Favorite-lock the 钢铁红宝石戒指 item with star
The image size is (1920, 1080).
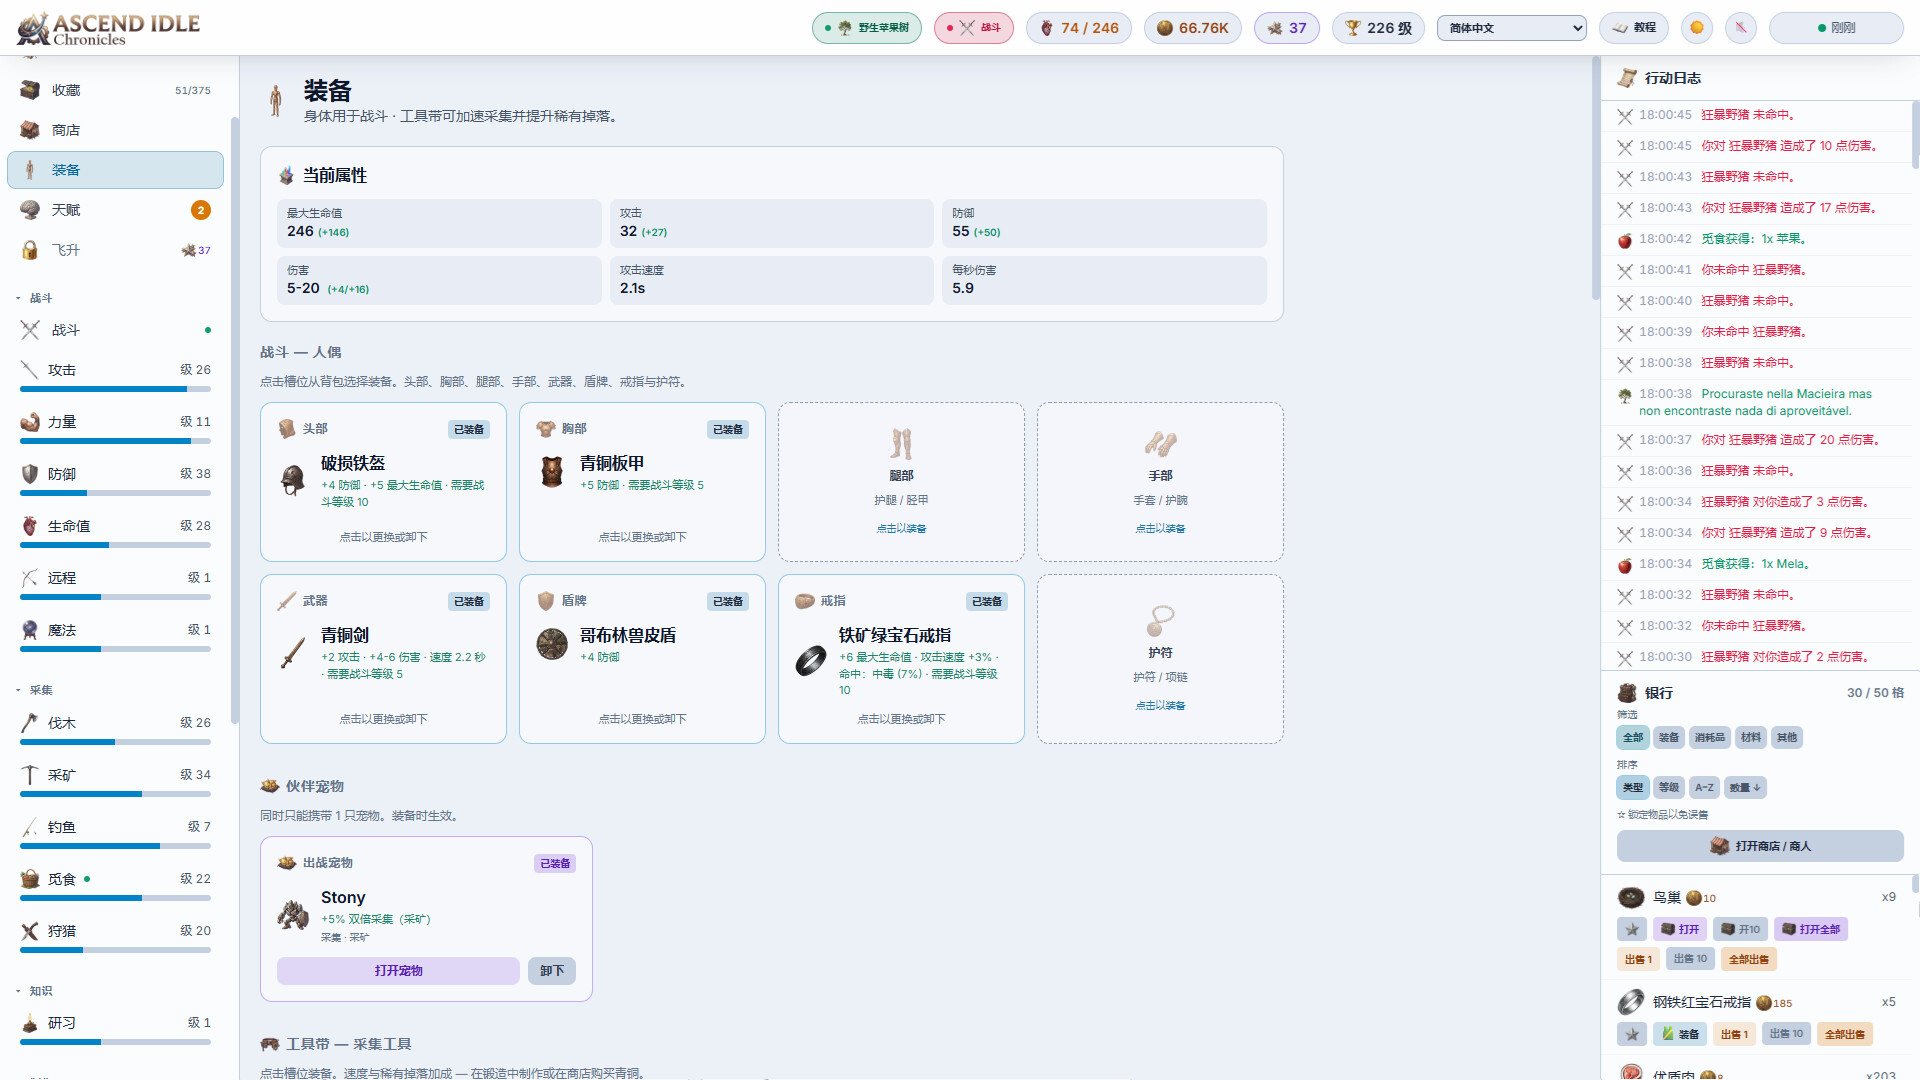pos(1632,1034)
